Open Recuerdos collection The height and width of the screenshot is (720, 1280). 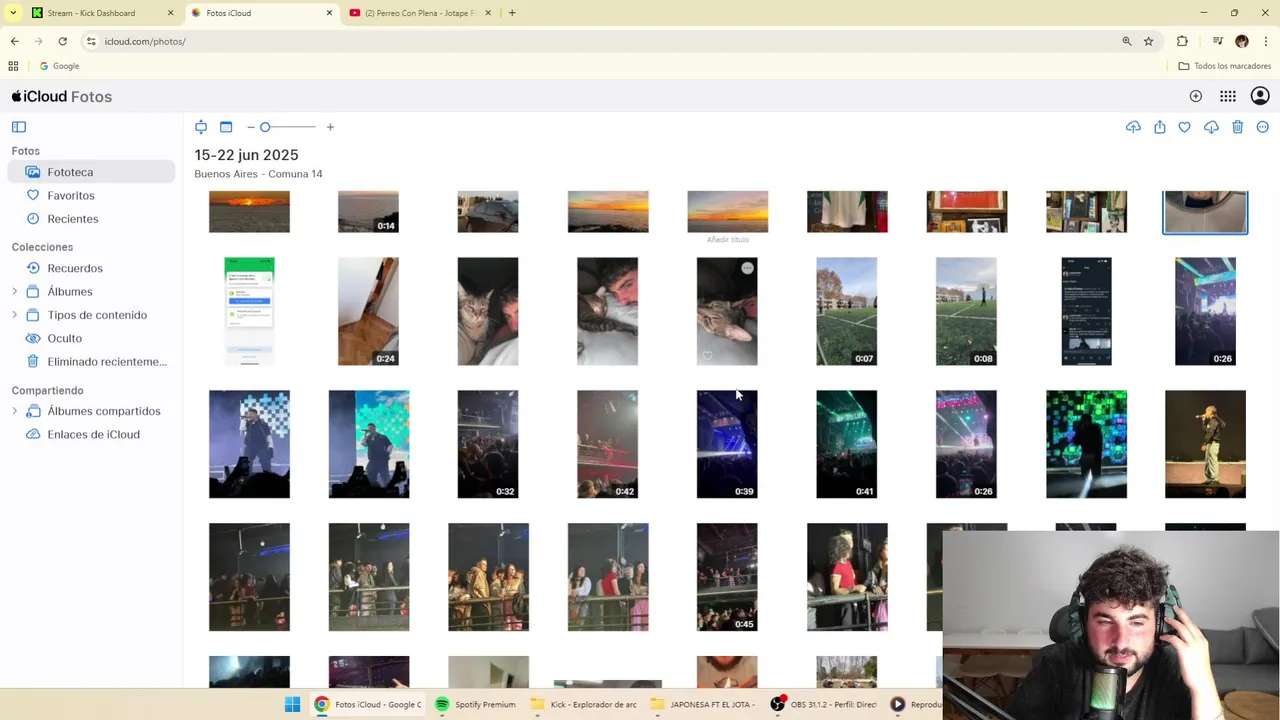pos(75,268)
